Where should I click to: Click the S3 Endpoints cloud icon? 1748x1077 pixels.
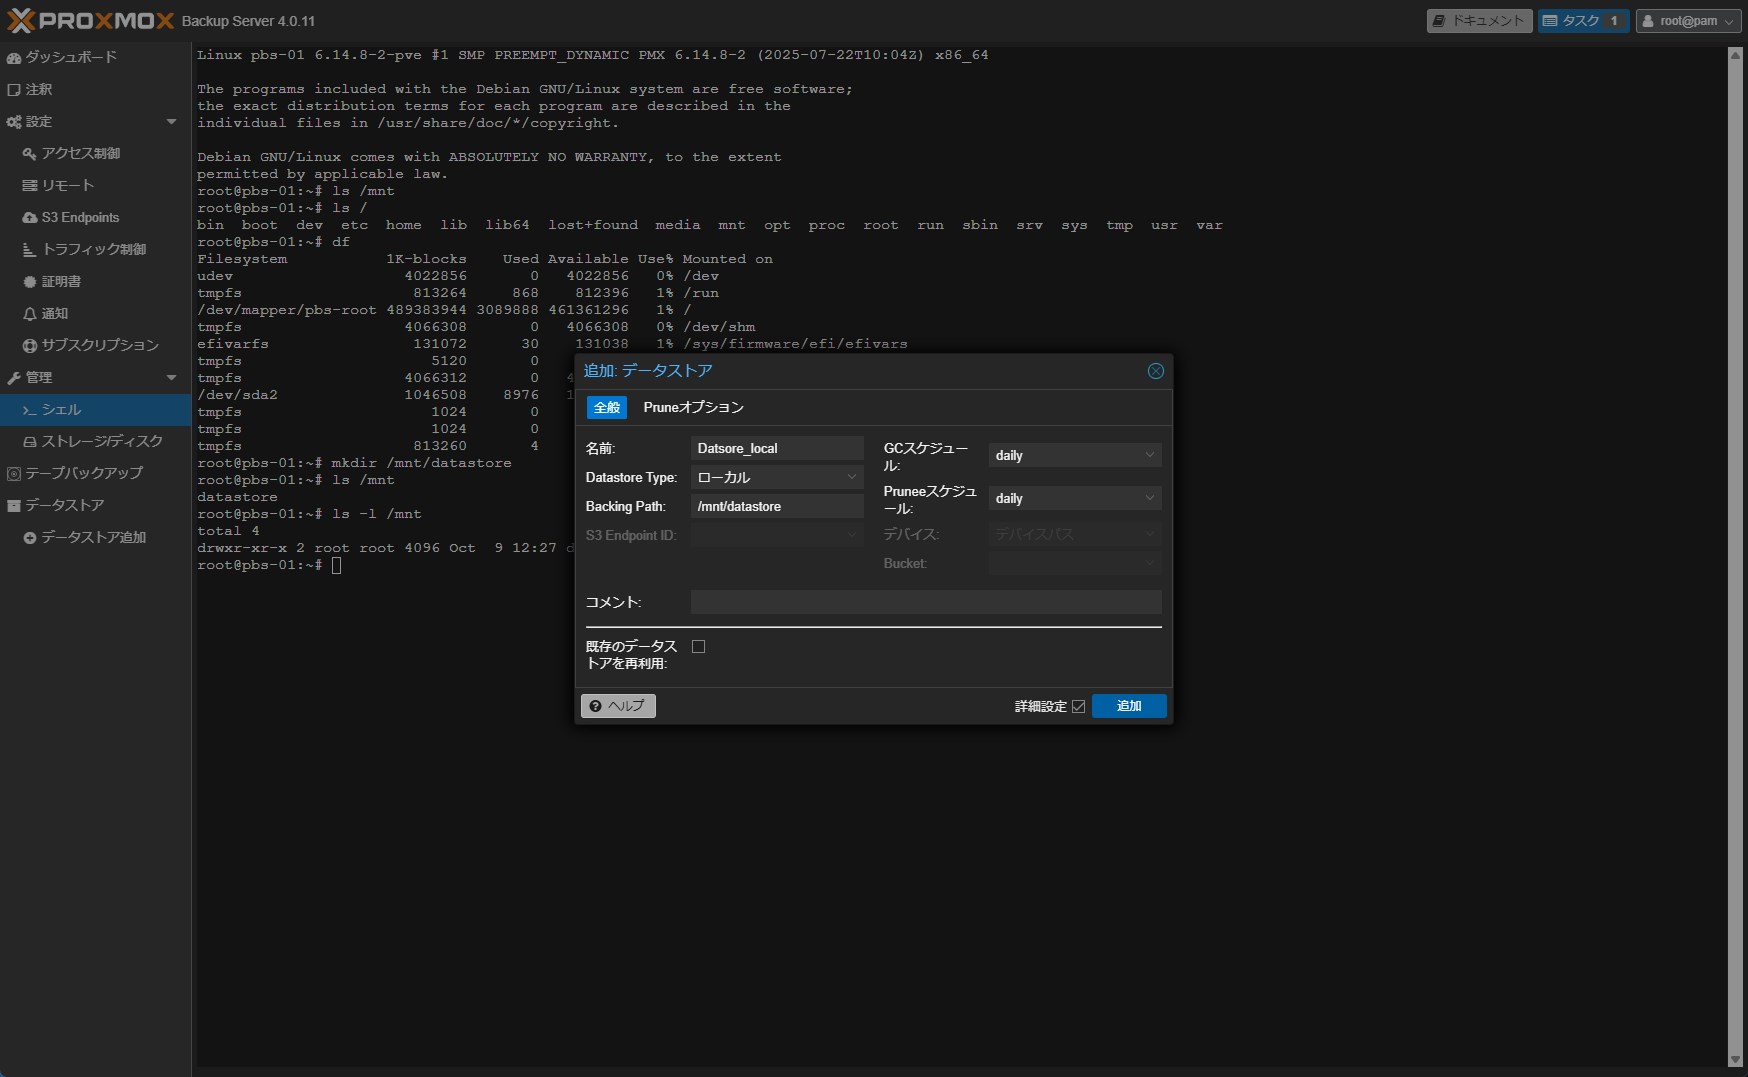30,218
